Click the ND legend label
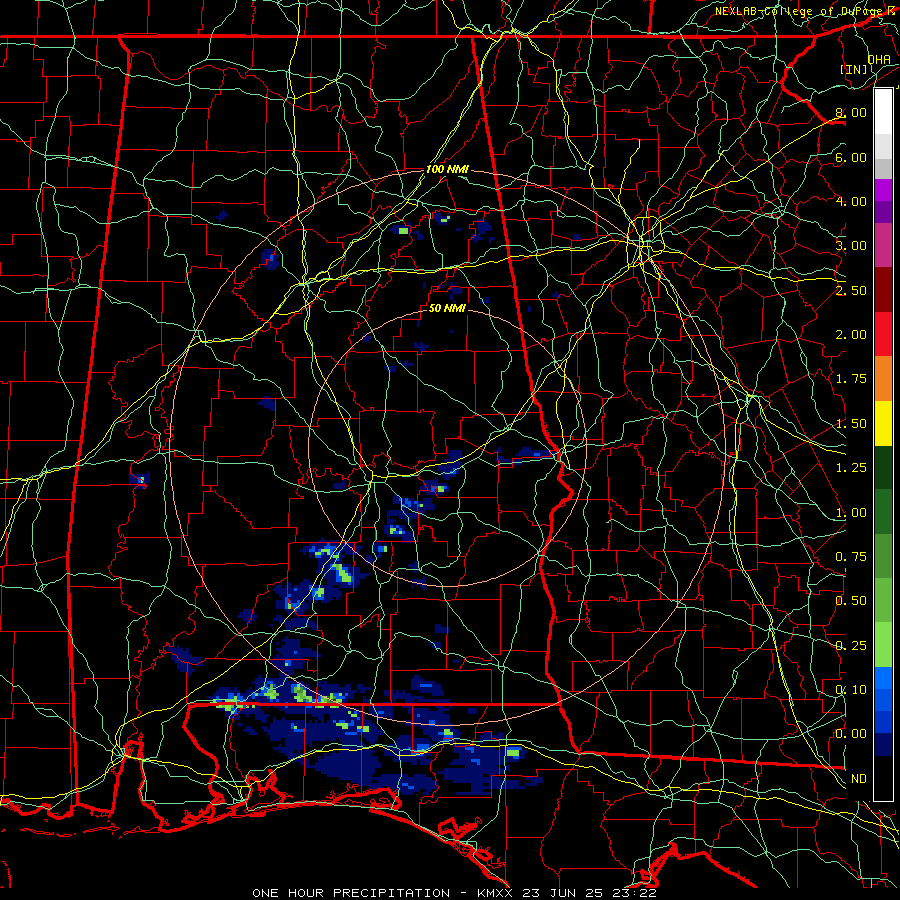Screen dimensions: 900x900 859,779
